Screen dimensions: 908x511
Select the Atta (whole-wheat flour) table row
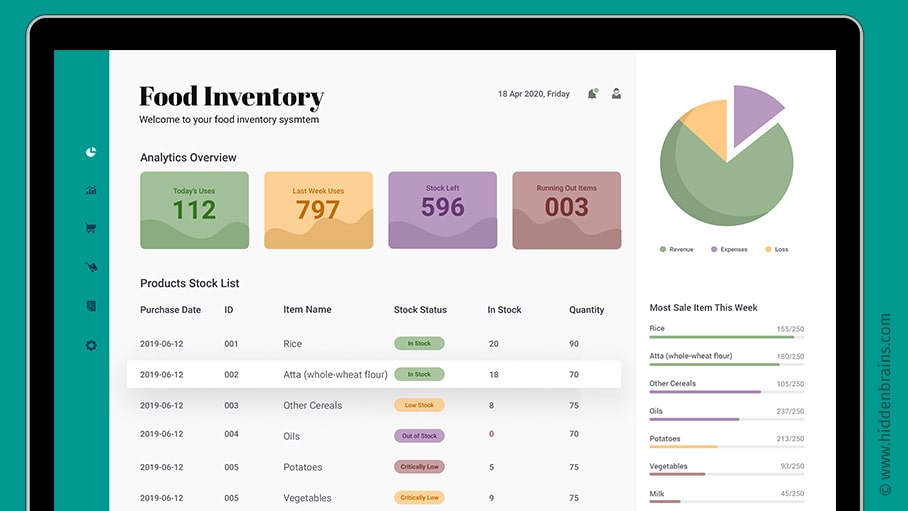click(x=373, y=375)
